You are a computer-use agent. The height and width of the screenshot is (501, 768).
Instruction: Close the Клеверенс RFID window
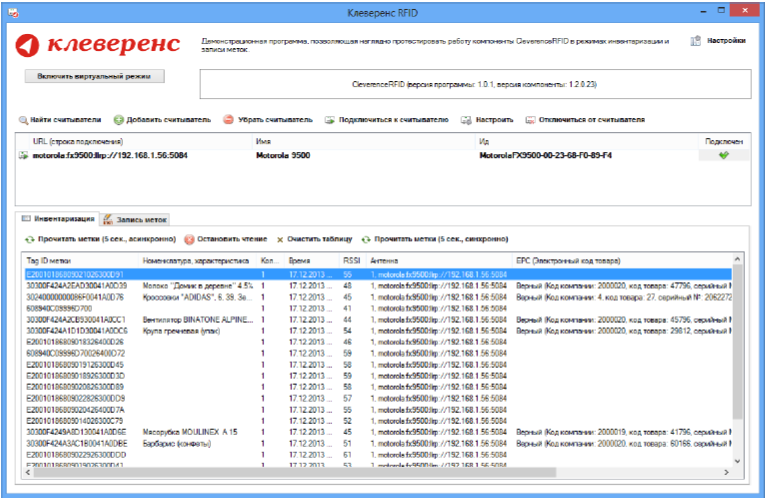(744, 11)
